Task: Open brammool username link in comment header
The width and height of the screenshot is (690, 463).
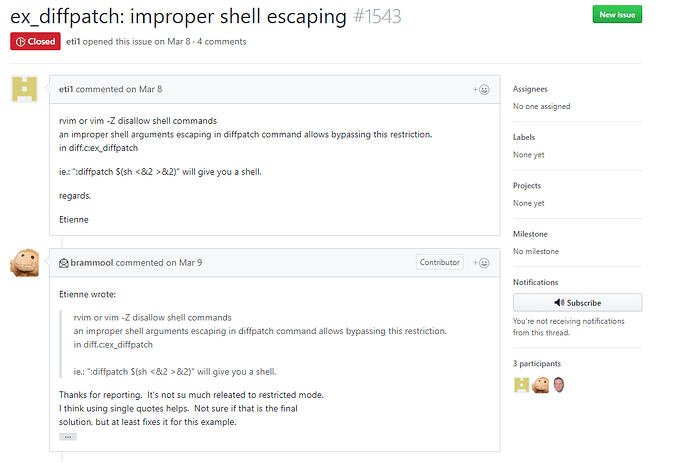Action: (92, 263)
